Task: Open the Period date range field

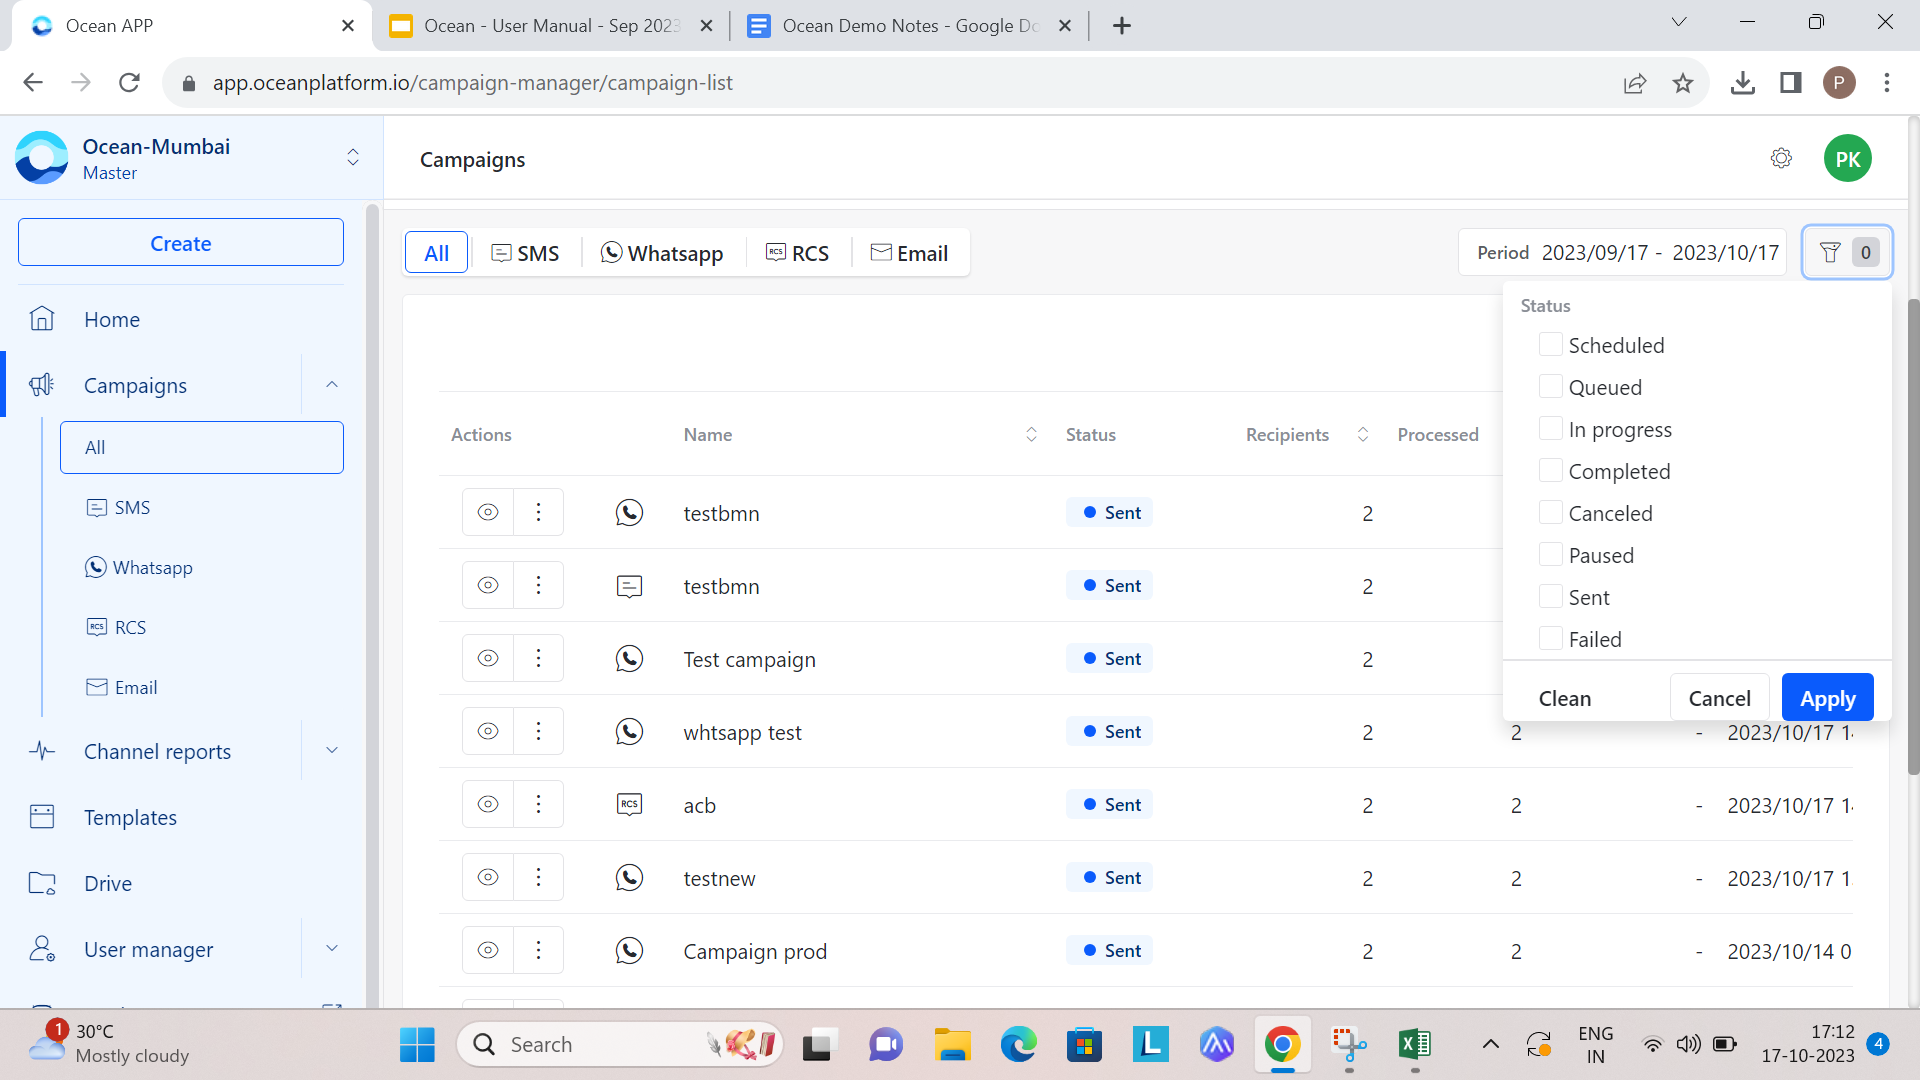Action: click(1624, 253)
